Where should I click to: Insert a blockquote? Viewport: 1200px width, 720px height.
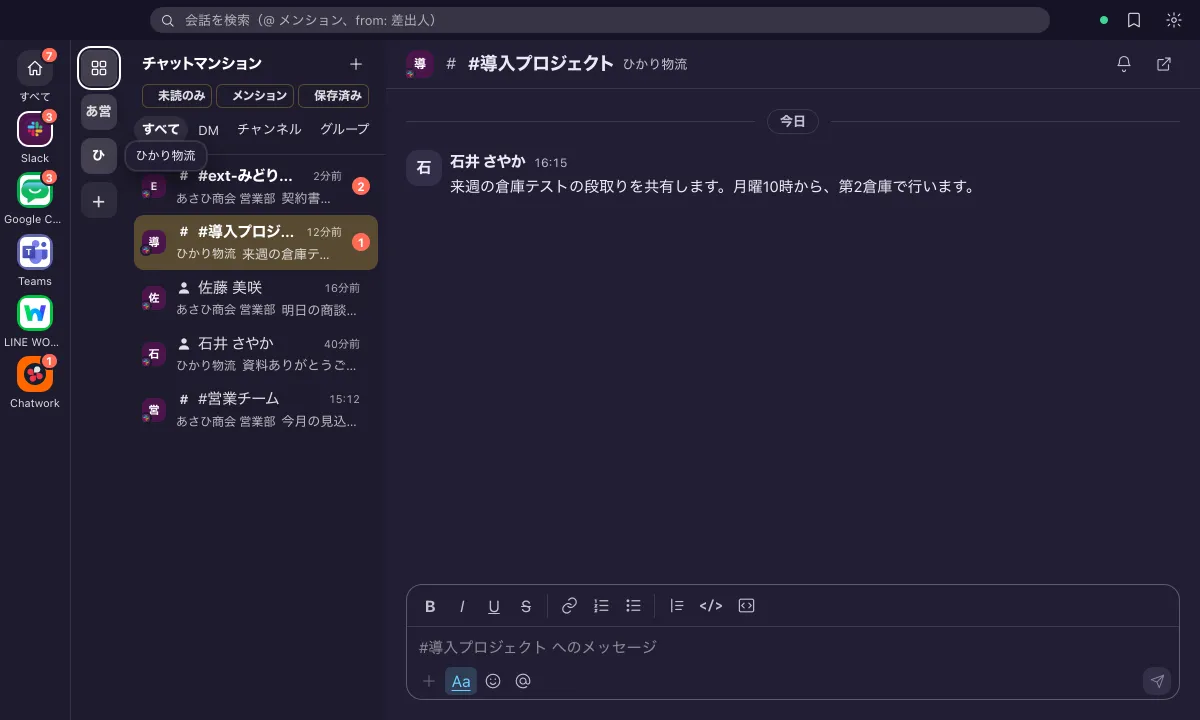click(x=677, y=606)
